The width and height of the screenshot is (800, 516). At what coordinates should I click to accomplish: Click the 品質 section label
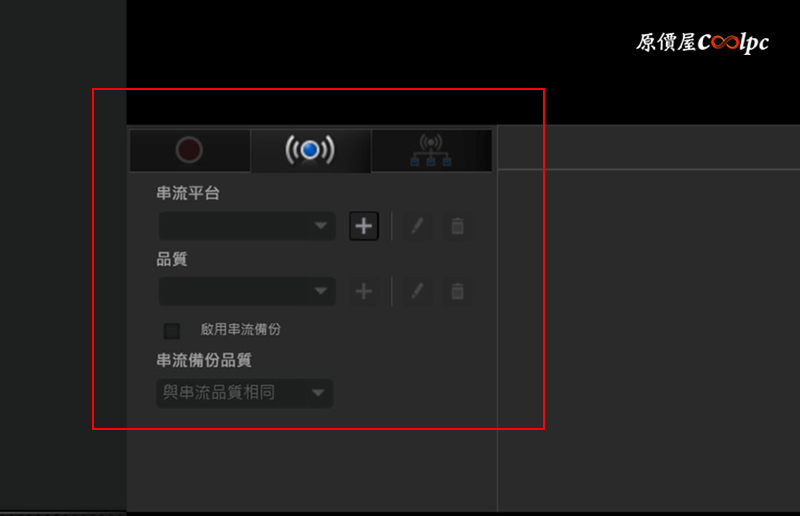171,259
